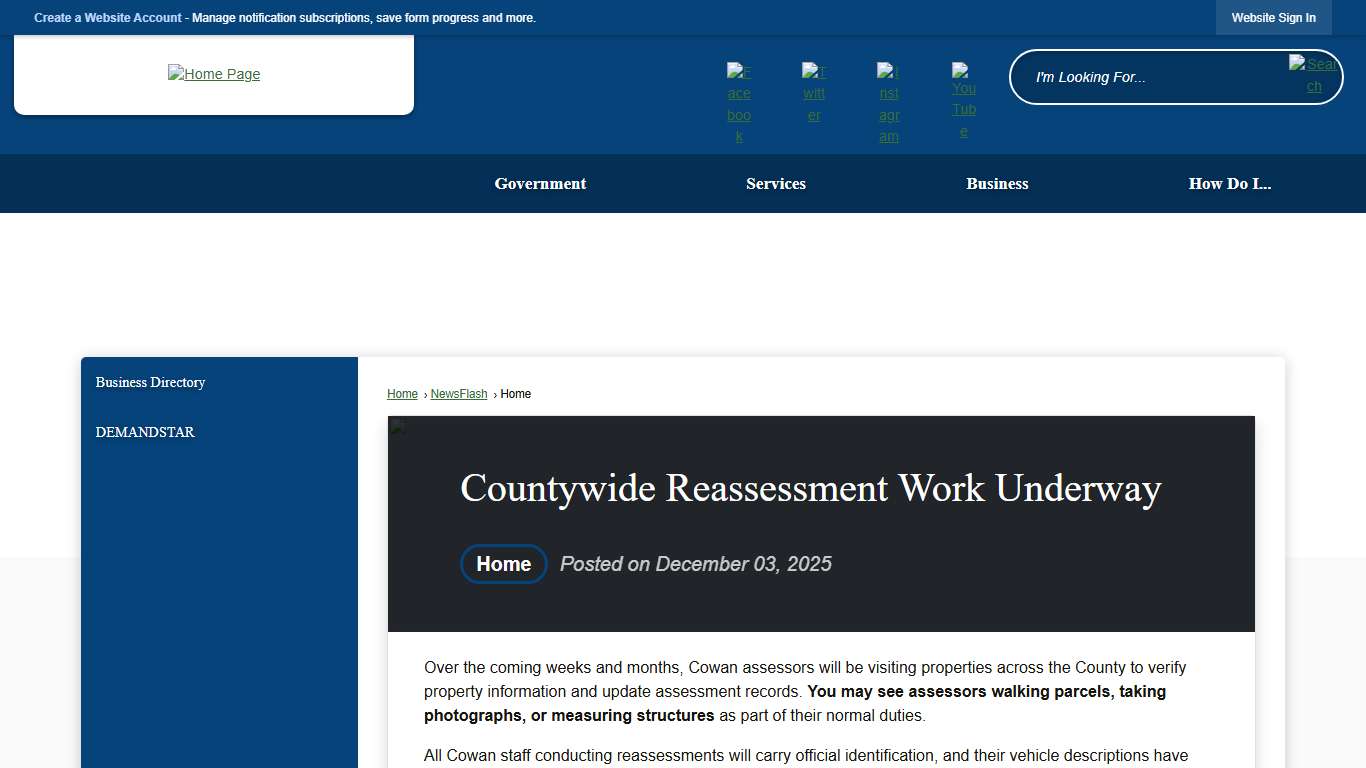
Task: Open the DEMANDSTAR sidebar link
Action: [145, 432]
